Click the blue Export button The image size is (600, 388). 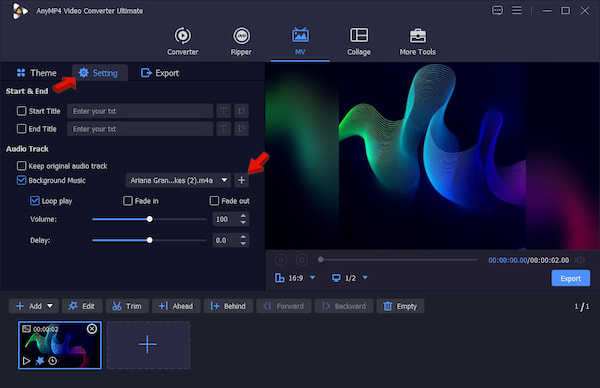coord(570,278)
